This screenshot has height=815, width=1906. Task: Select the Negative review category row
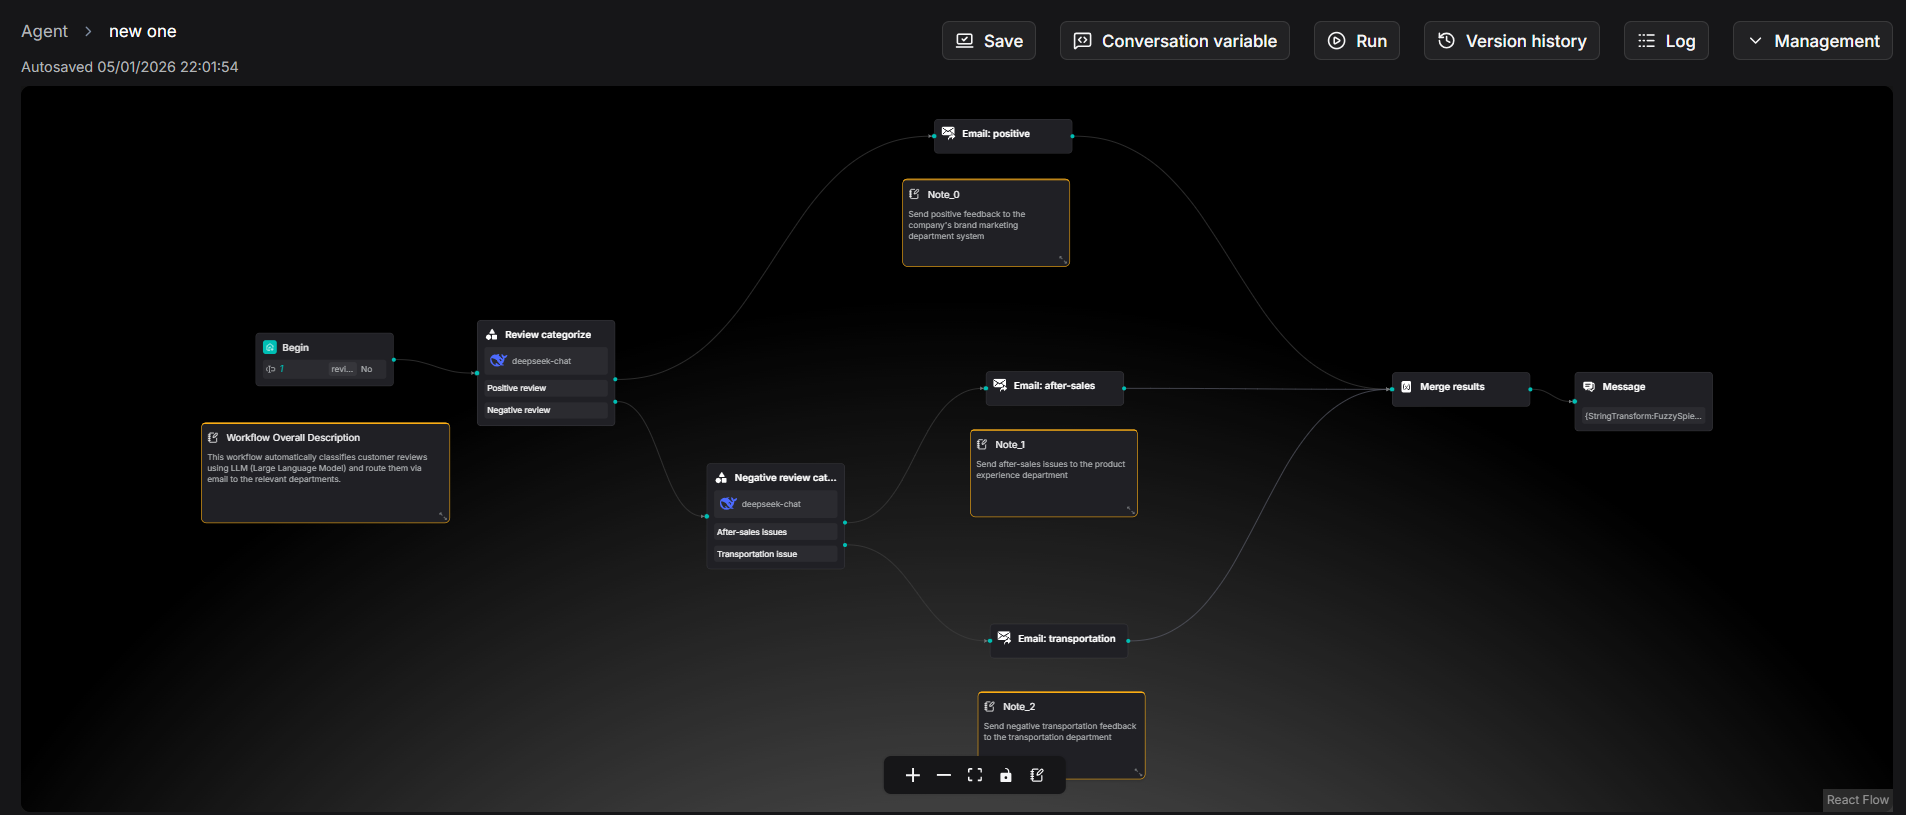click(x=546, y=410)
